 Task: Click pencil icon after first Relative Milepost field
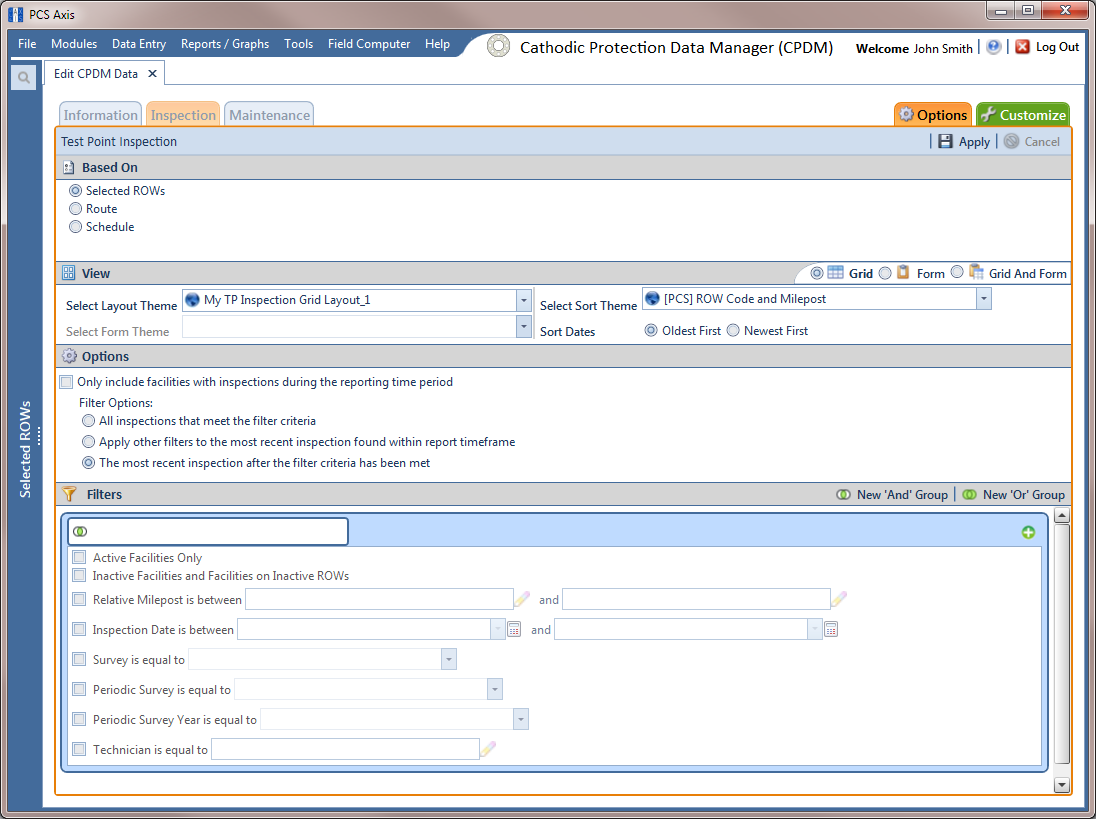coord(522,599)
